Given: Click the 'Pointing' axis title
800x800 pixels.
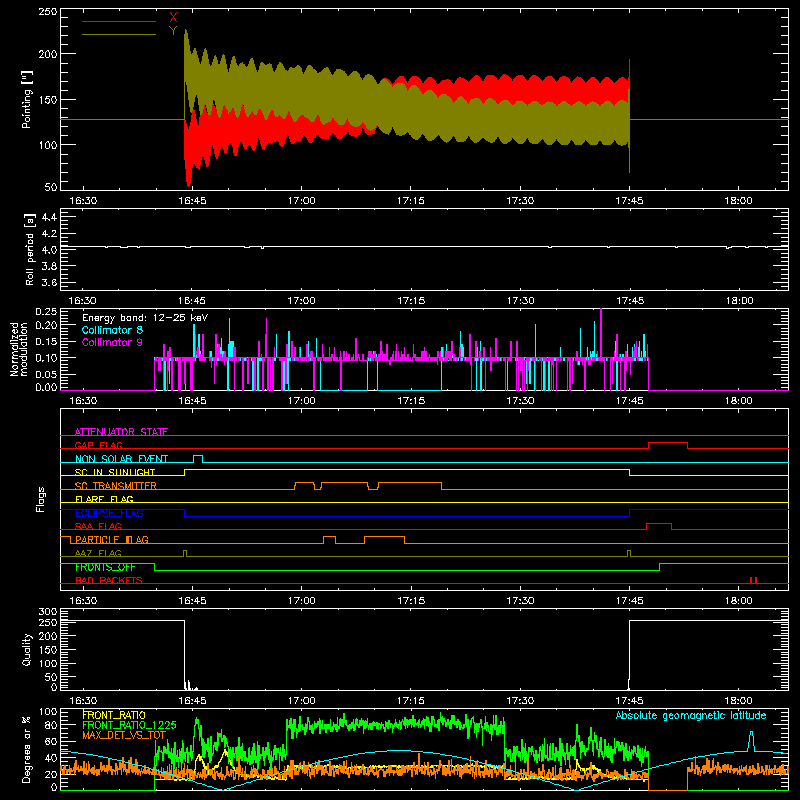Looking at the screenshot, I should pyautogui.click(x=27, y=99).
